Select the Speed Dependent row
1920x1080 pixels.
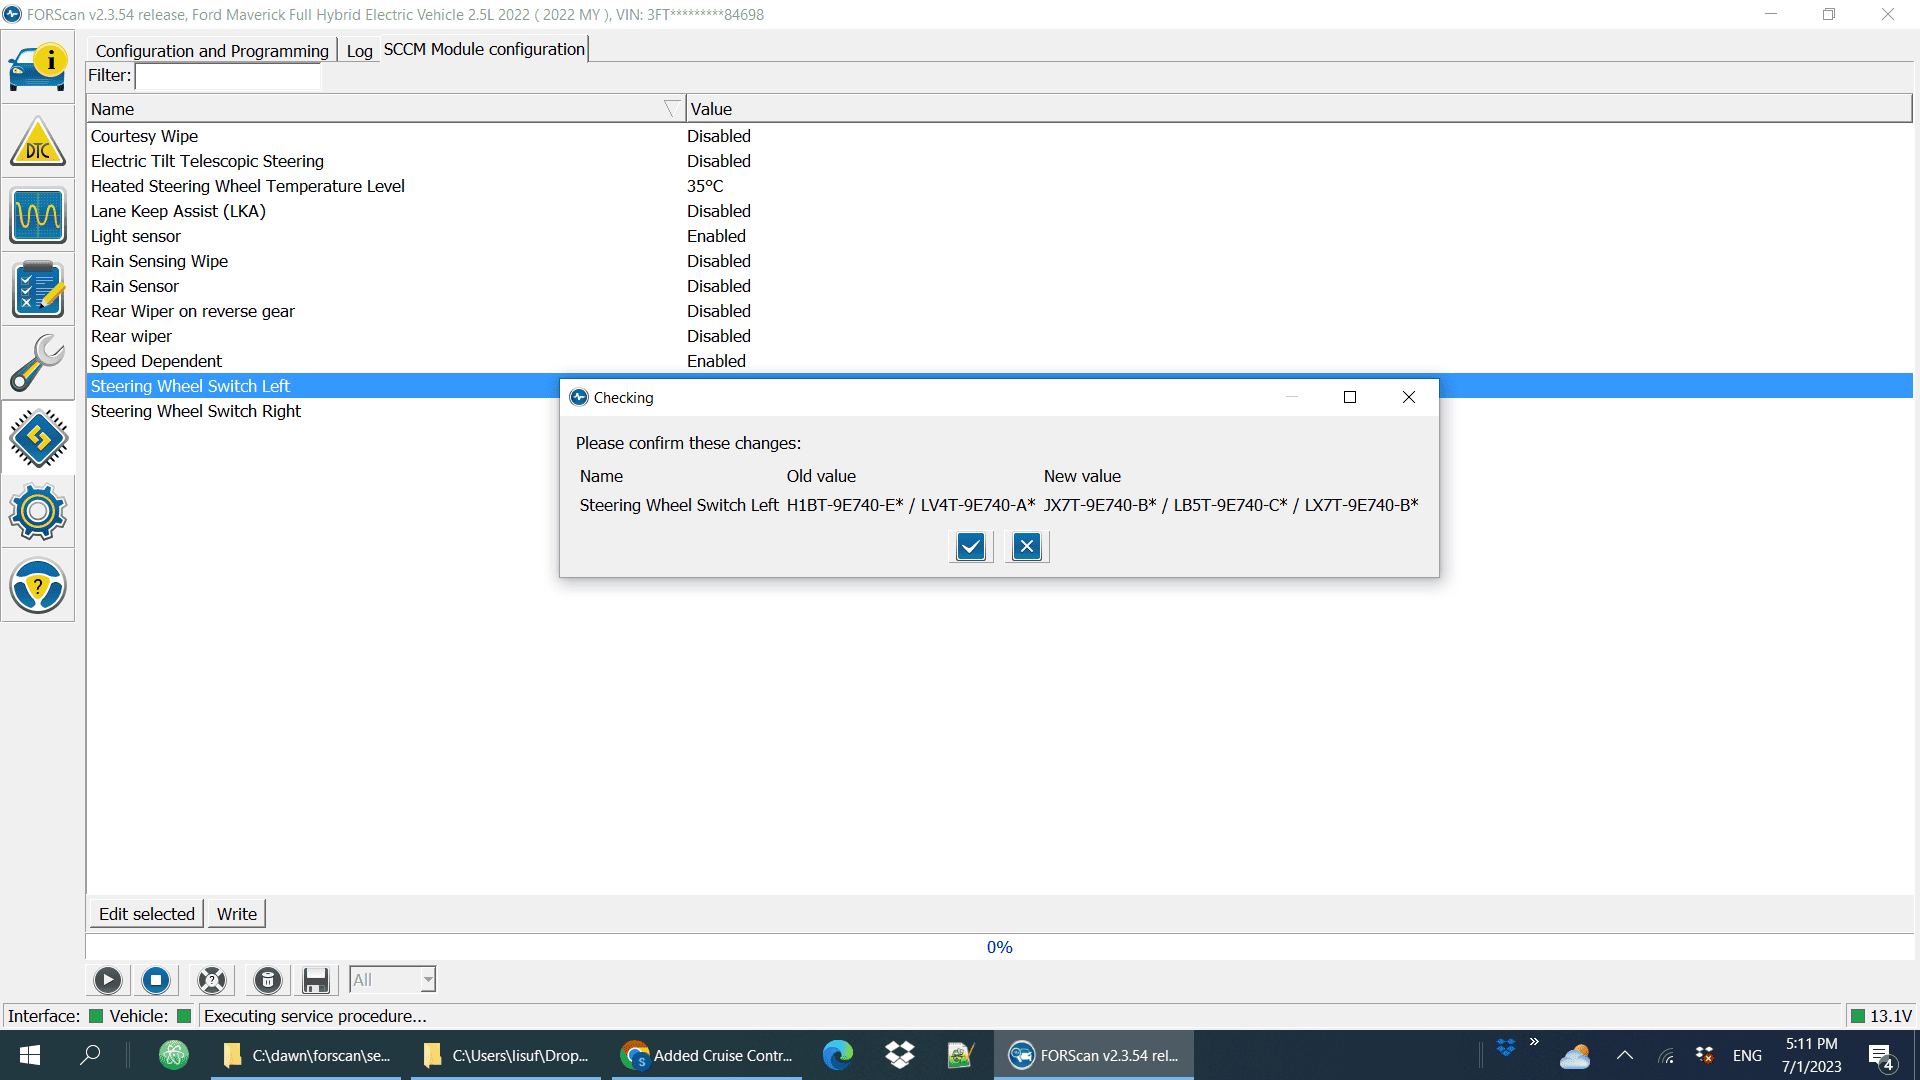coord(1000,361)
